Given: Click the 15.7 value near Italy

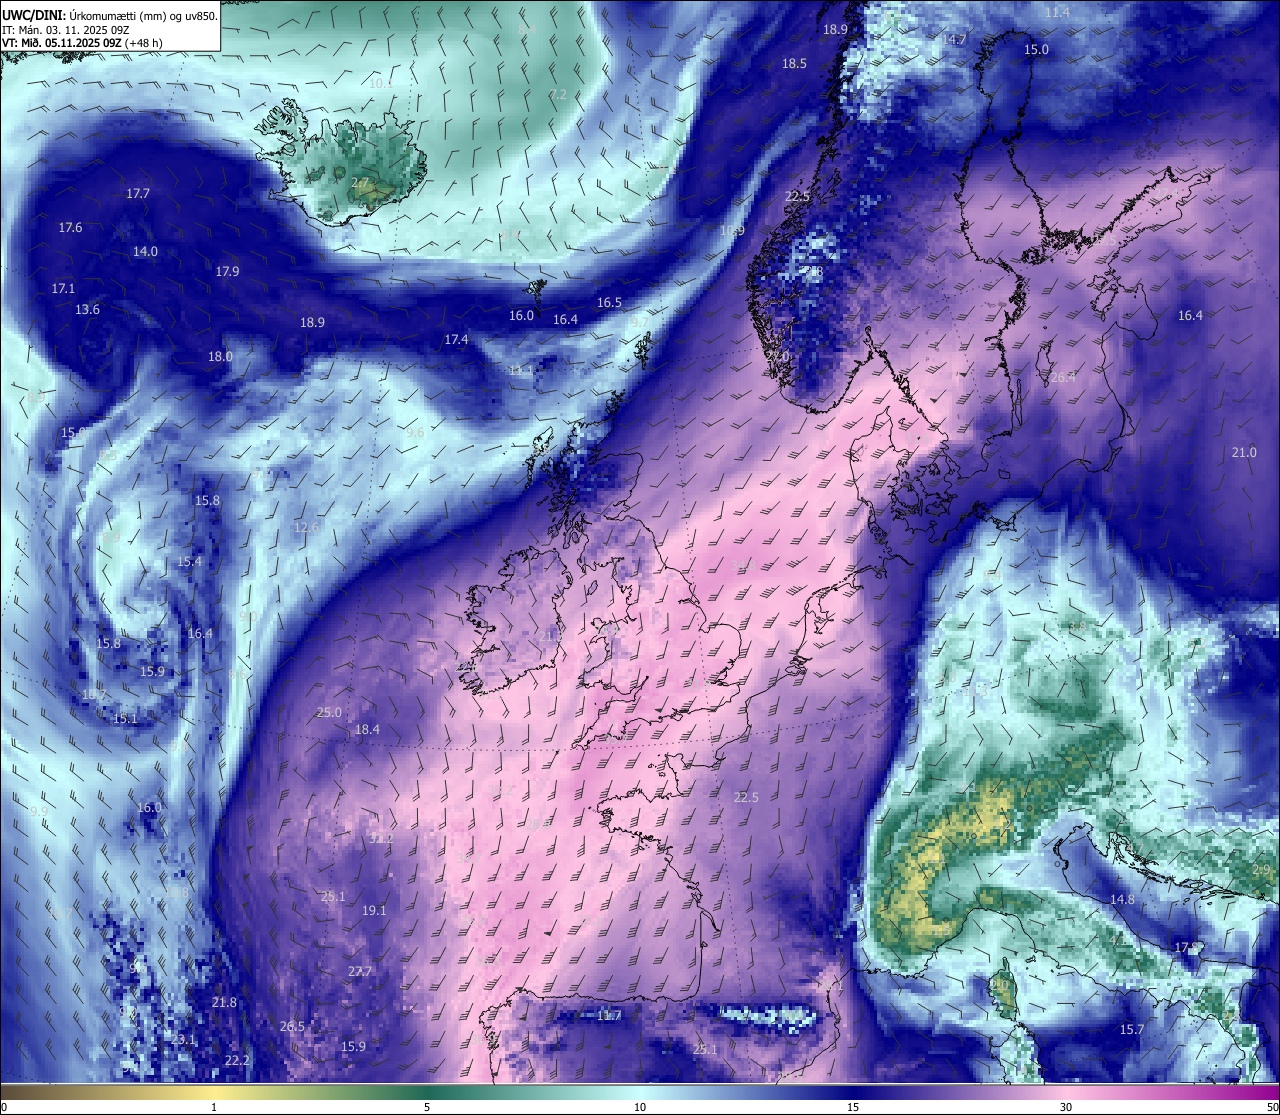Looking at the screenshot, I should point(1131,1030).
